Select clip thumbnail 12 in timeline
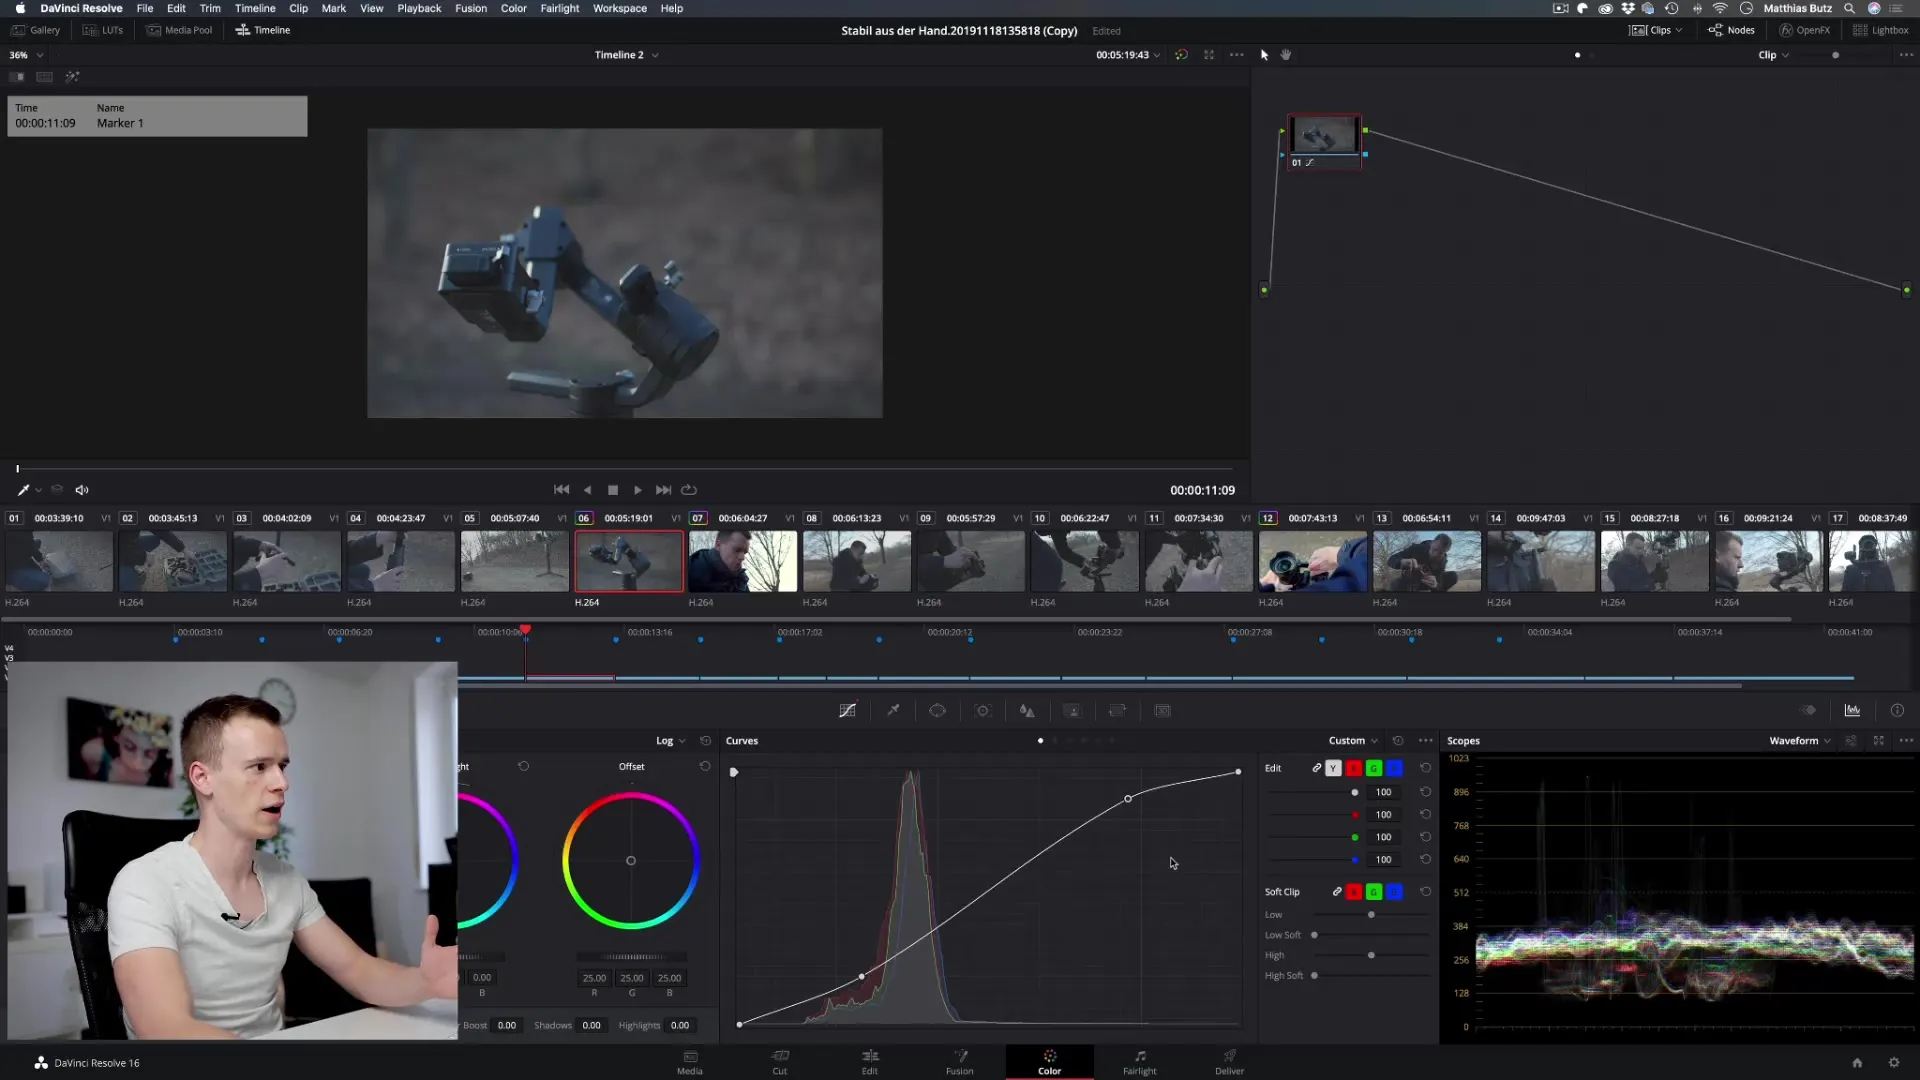This screenshot has width=1920, height=1080. 1312,562
